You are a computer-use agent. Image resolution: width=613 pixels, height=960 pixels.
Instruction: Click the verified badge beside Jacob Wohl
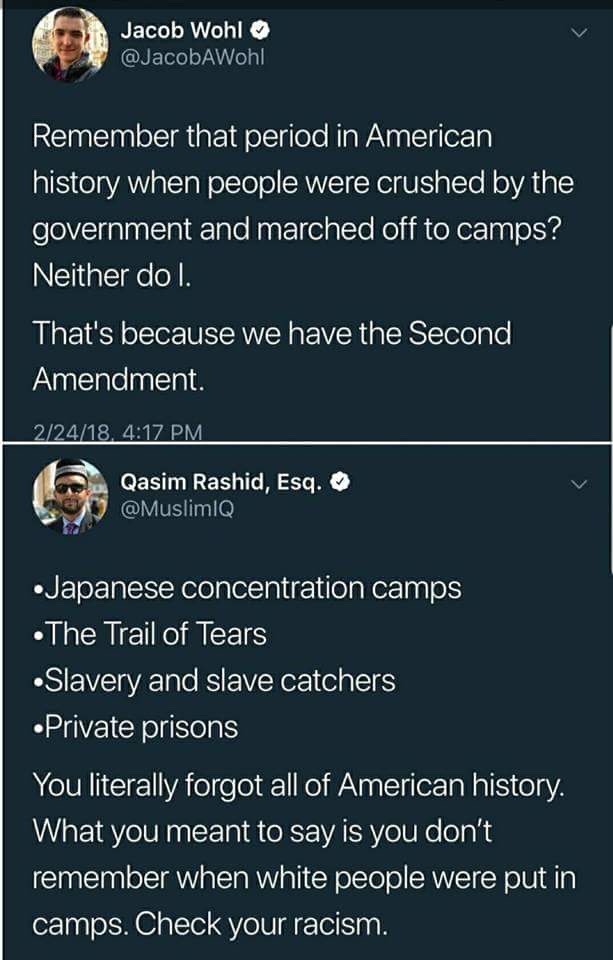258,31
